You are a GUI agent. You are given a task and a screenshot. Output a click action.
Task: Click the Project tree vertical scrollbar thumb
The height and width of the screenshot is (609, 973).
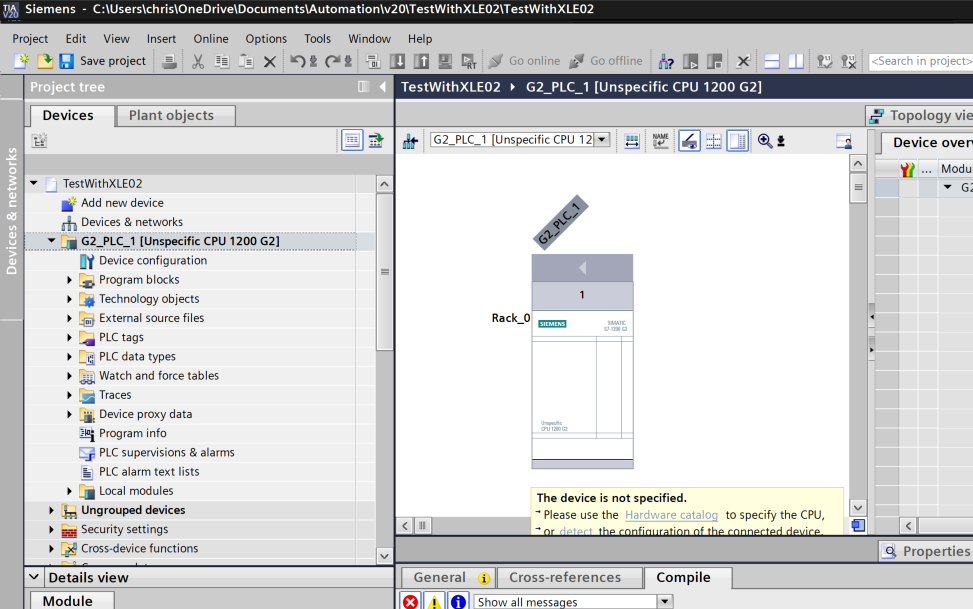pos(385,272)
